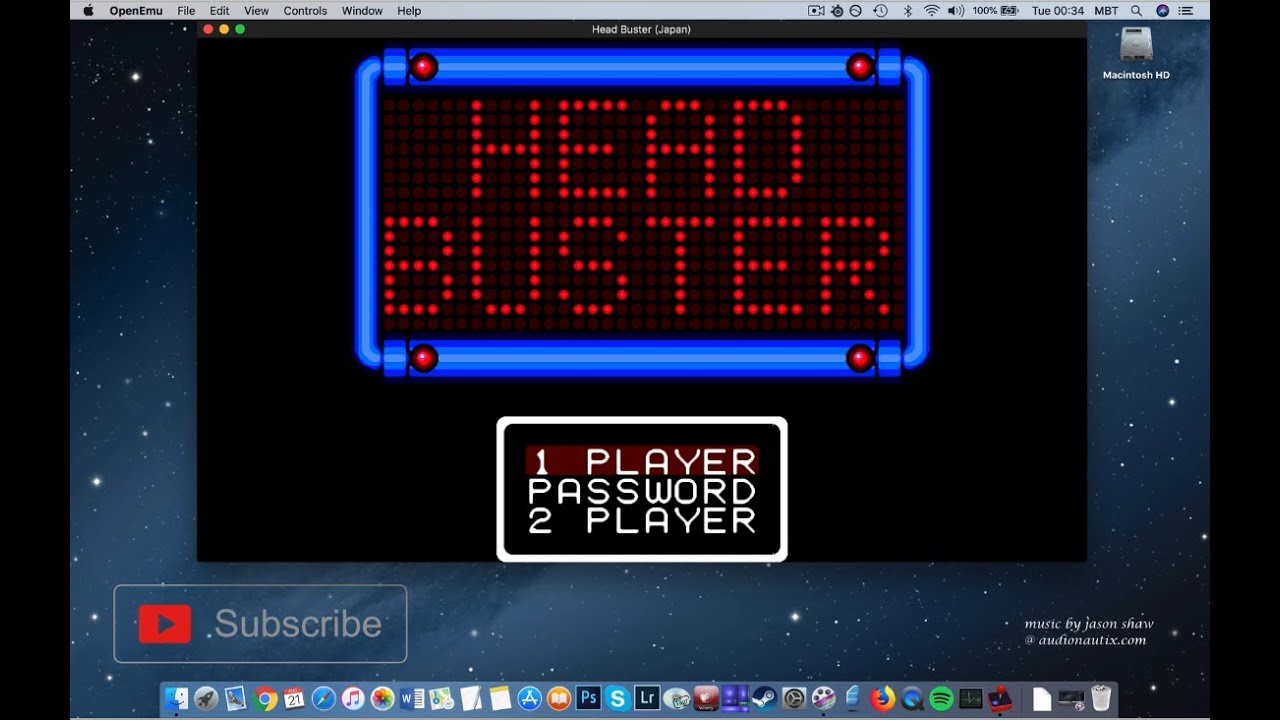This screenshot has width=1280, height=720.
Task: Click Head Buster (Japan) window title
Action: [x=641, y=29]
